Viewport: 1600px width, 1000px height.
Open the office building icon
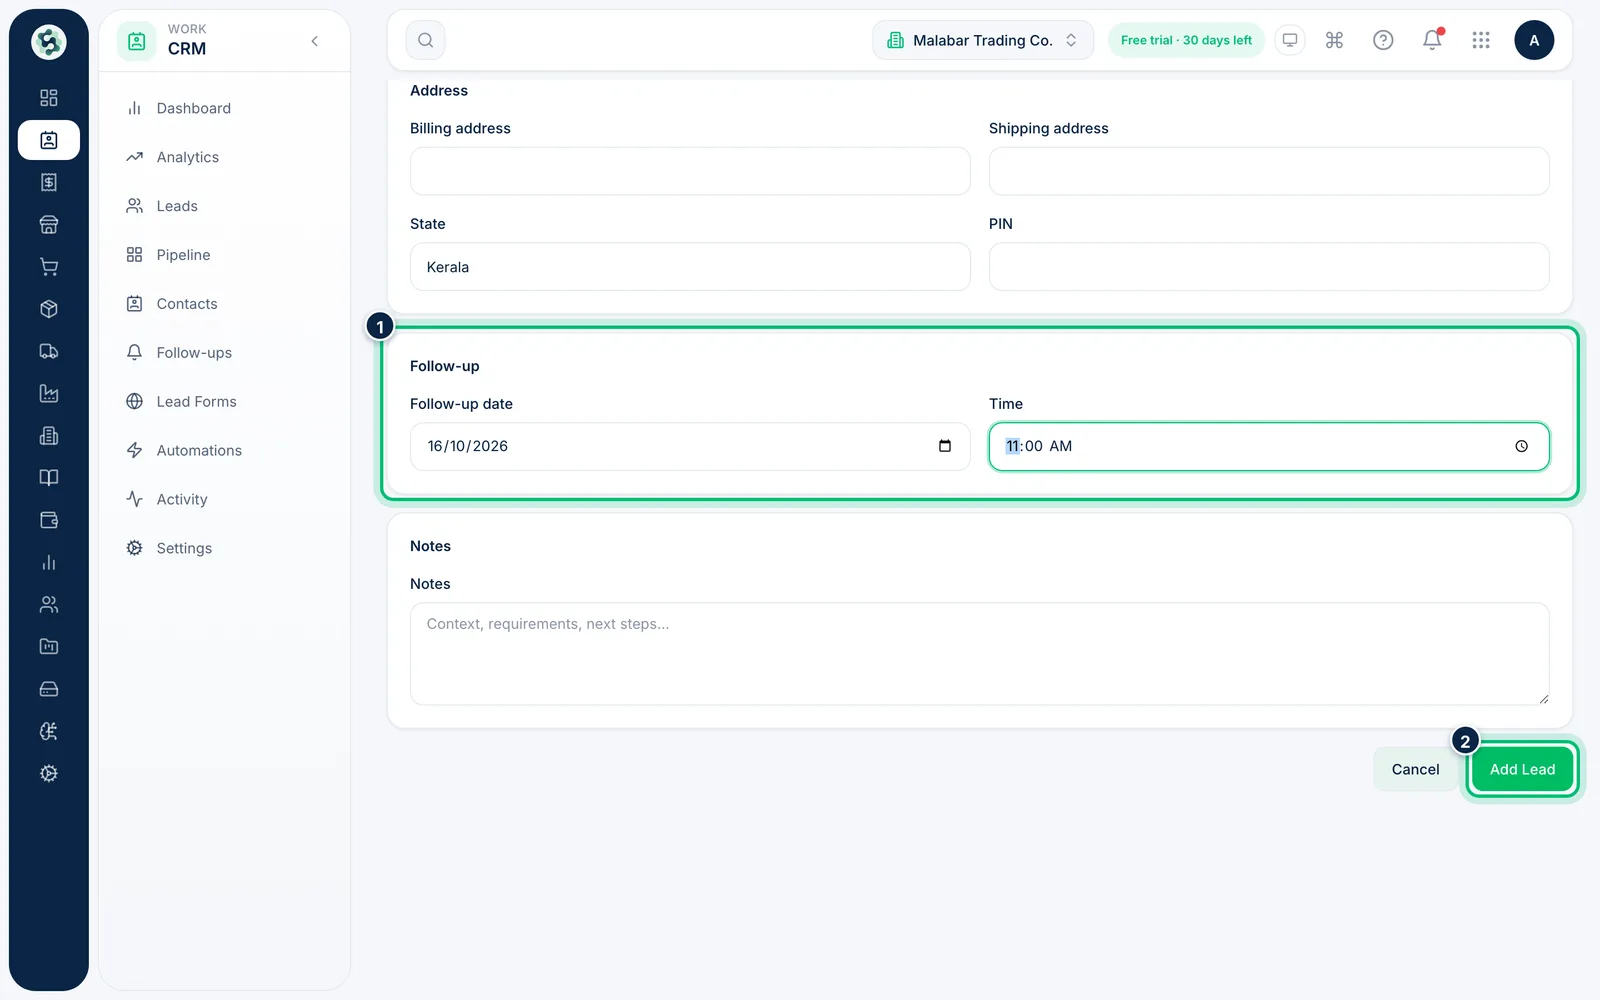tap(48, 436)
